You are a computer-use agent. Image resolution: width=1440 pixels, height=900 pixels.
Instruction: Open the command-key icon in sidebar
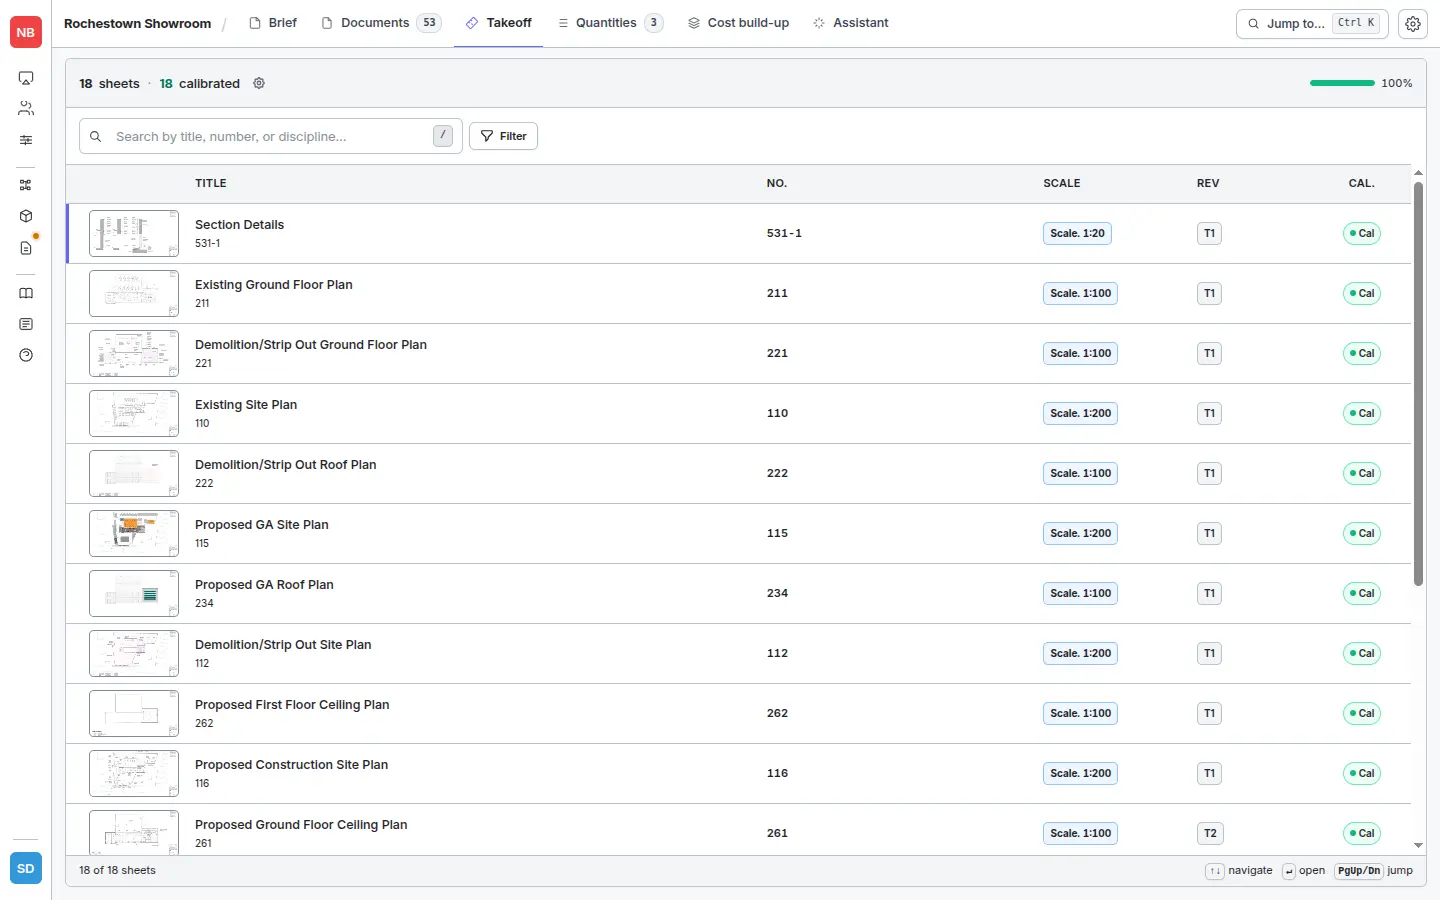26,185
